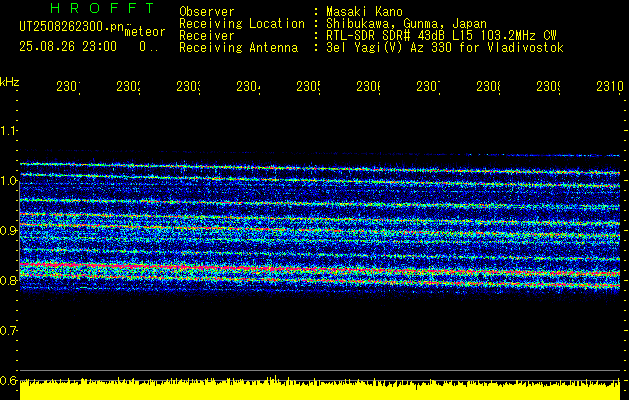Click the Receiving Antenna label
This screenshot has height=400, width=629.
(x=239, y=48)
